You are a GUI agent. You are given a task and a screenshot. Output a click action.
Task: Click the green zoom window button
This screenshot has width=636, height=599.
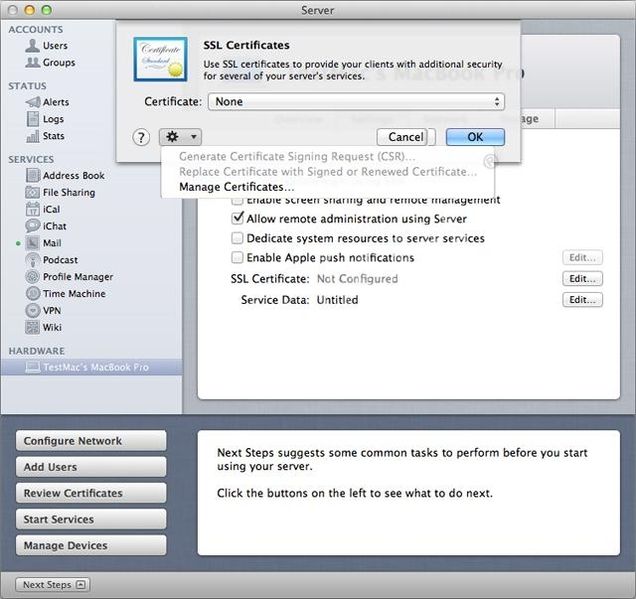47,10
